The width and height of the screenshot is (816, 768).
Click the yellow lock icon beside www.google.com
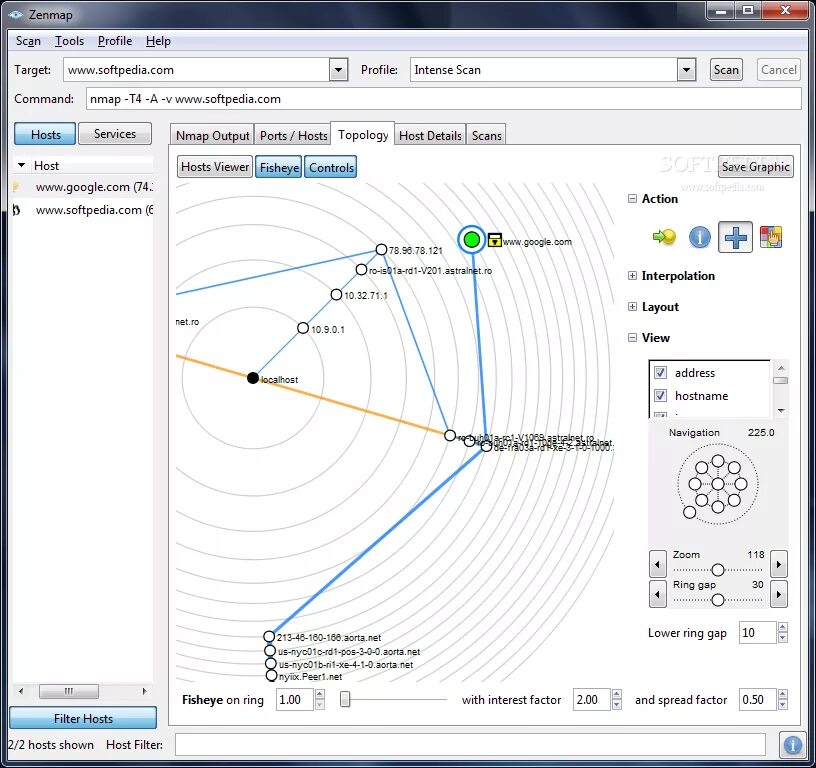coord(494,240)
